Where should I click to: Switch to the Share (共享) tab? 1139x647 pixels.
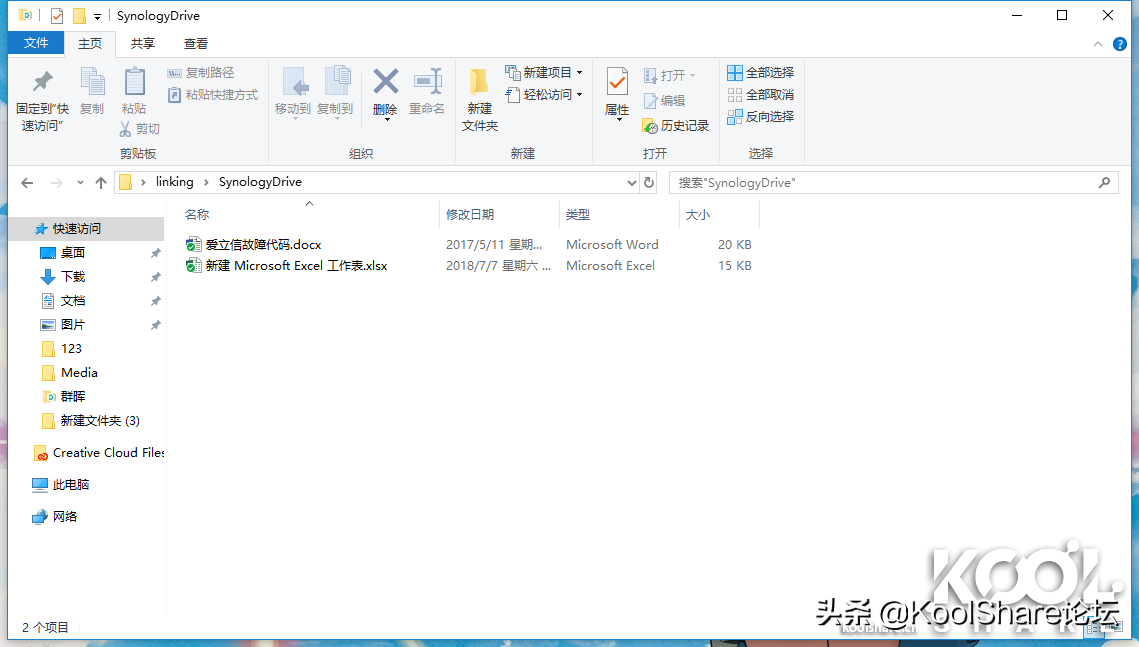coord(143,44)
